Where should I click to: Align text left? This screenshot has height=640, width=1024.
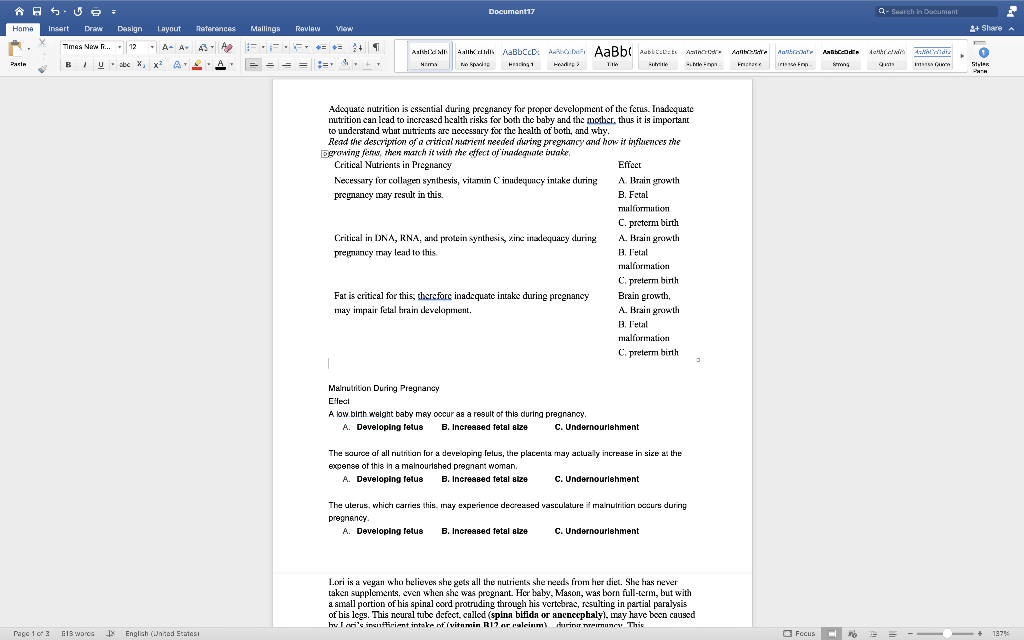coord(253,65)
